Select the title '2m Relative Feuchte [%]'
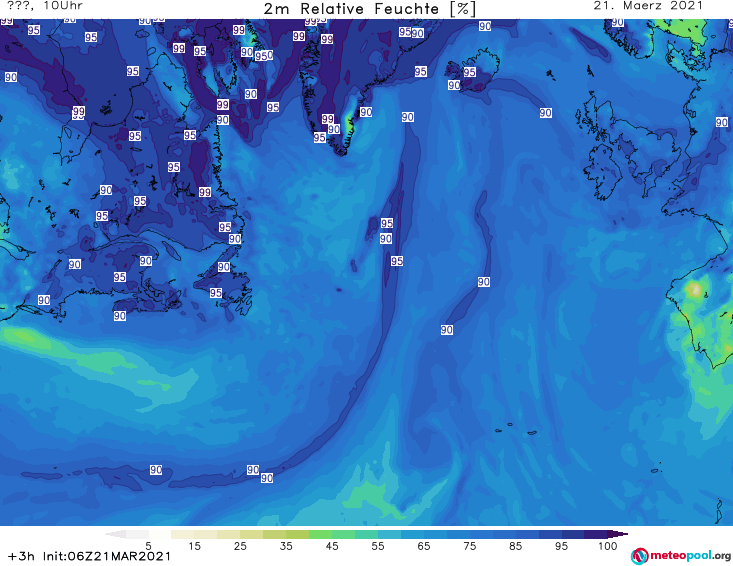The height and width of the screenshot is (566, 733). click(x=370, y=9)
